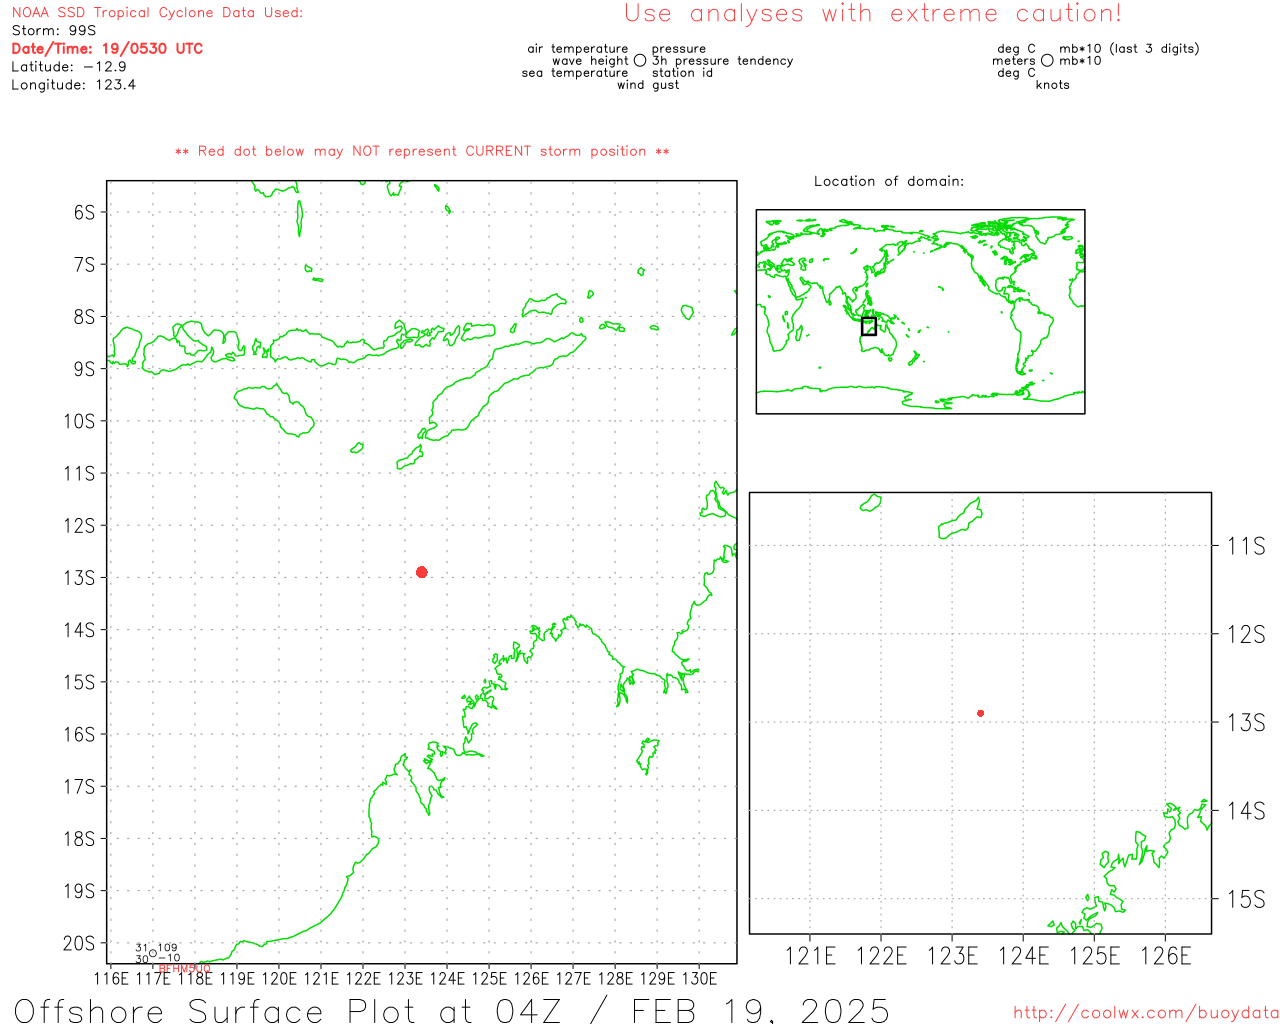
Task: Click the '130E' longitude label on main map
Action: tap(699, 978)
